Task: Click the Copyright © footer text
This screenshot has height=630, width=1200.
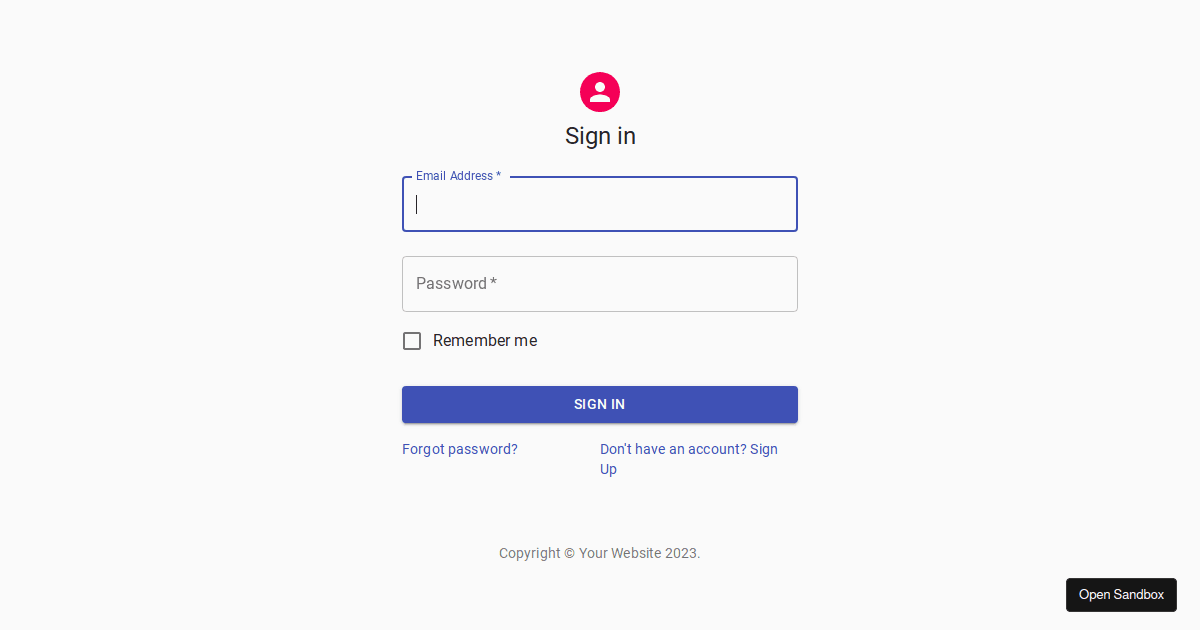Action: 537,553
